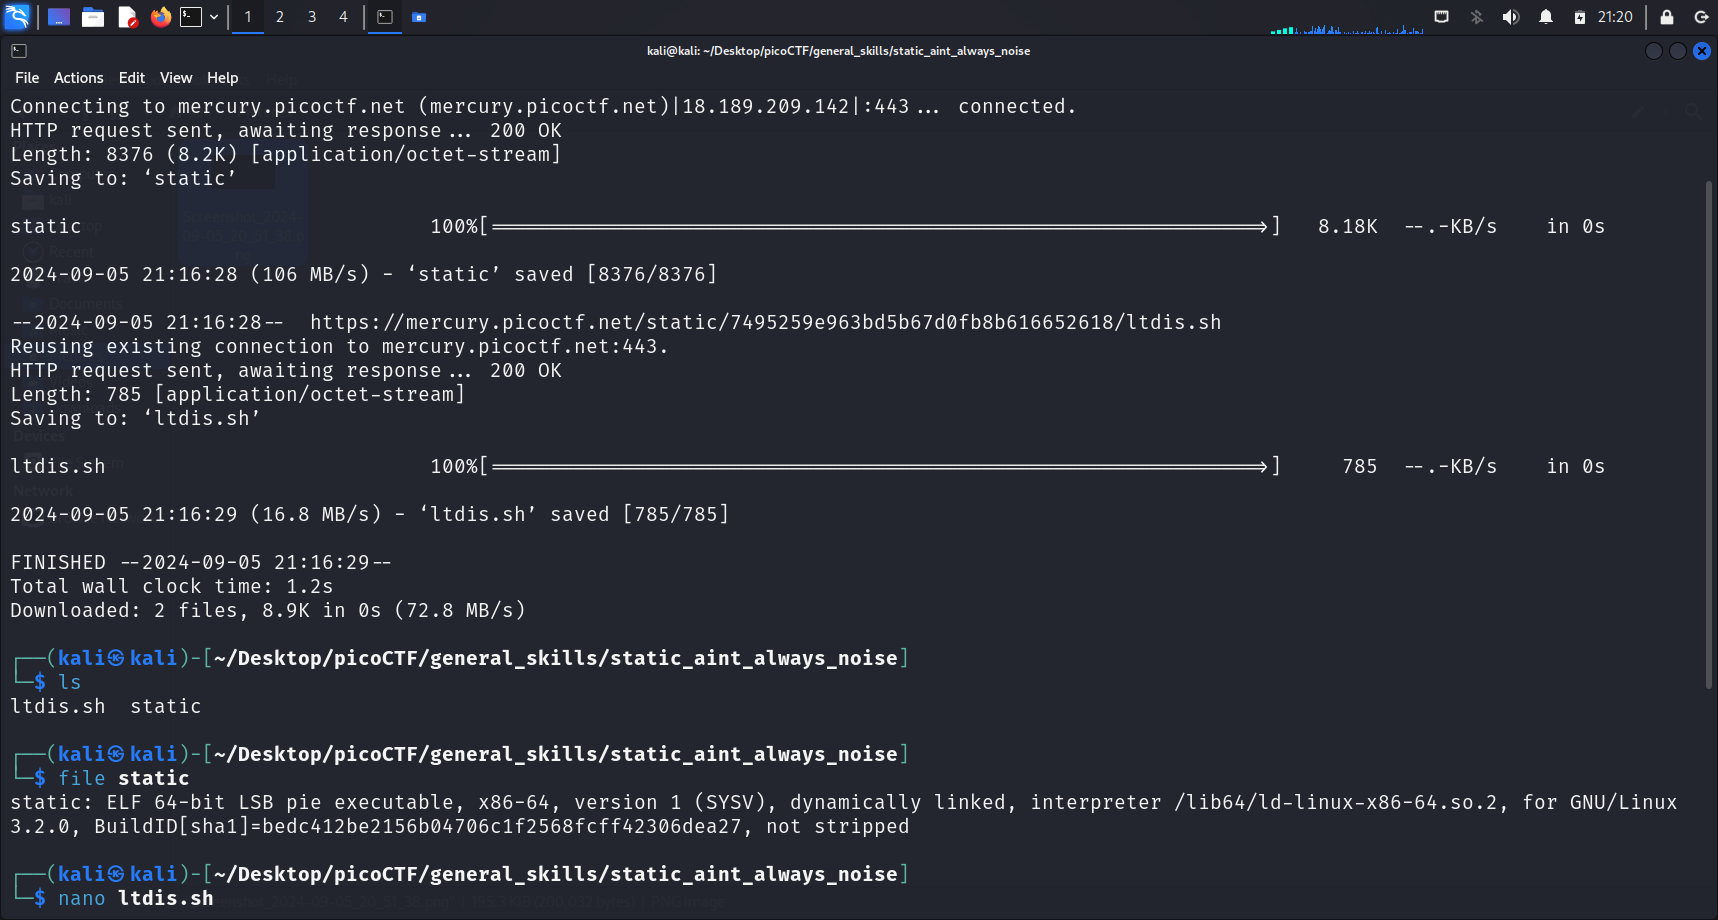Switch to workspace 4
Image resolution: width=1718 pixels, height=920 pixels.
click(x=343, y=17)
